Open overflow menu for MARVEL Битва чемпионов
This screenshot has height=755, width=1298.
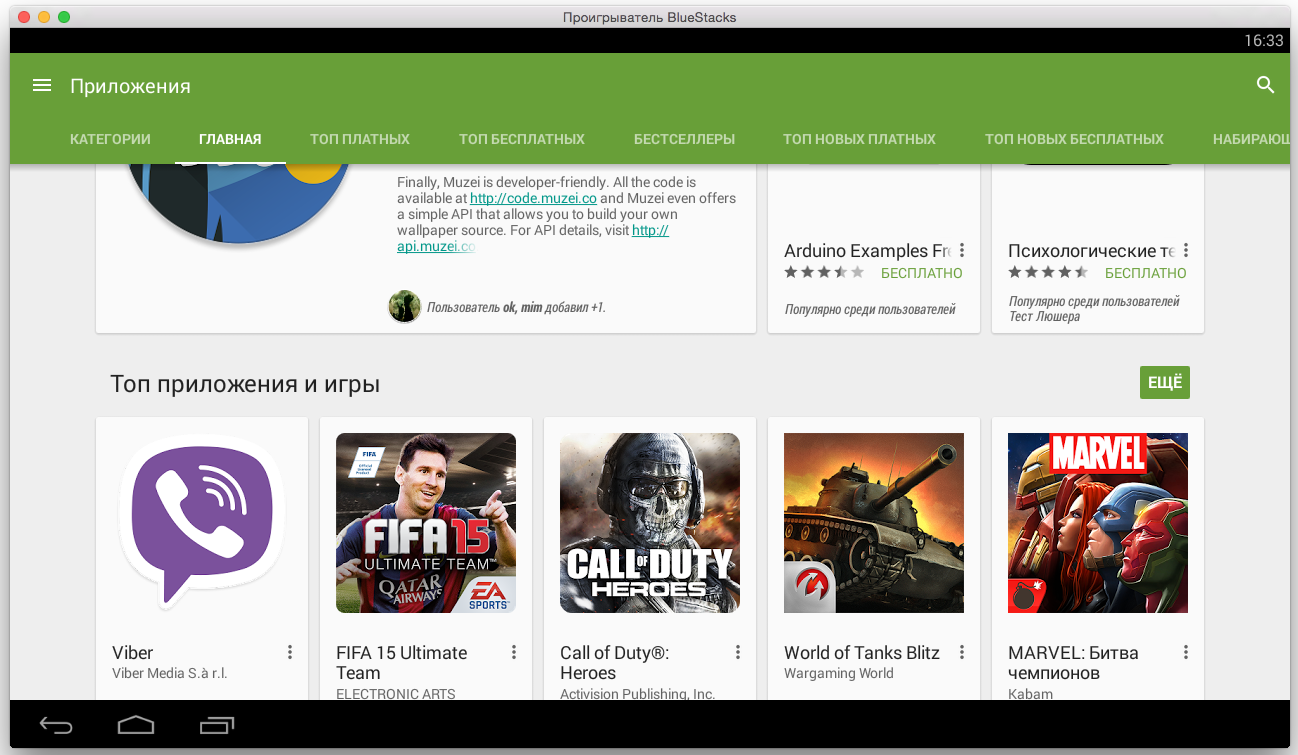[x=1186, y=652]
